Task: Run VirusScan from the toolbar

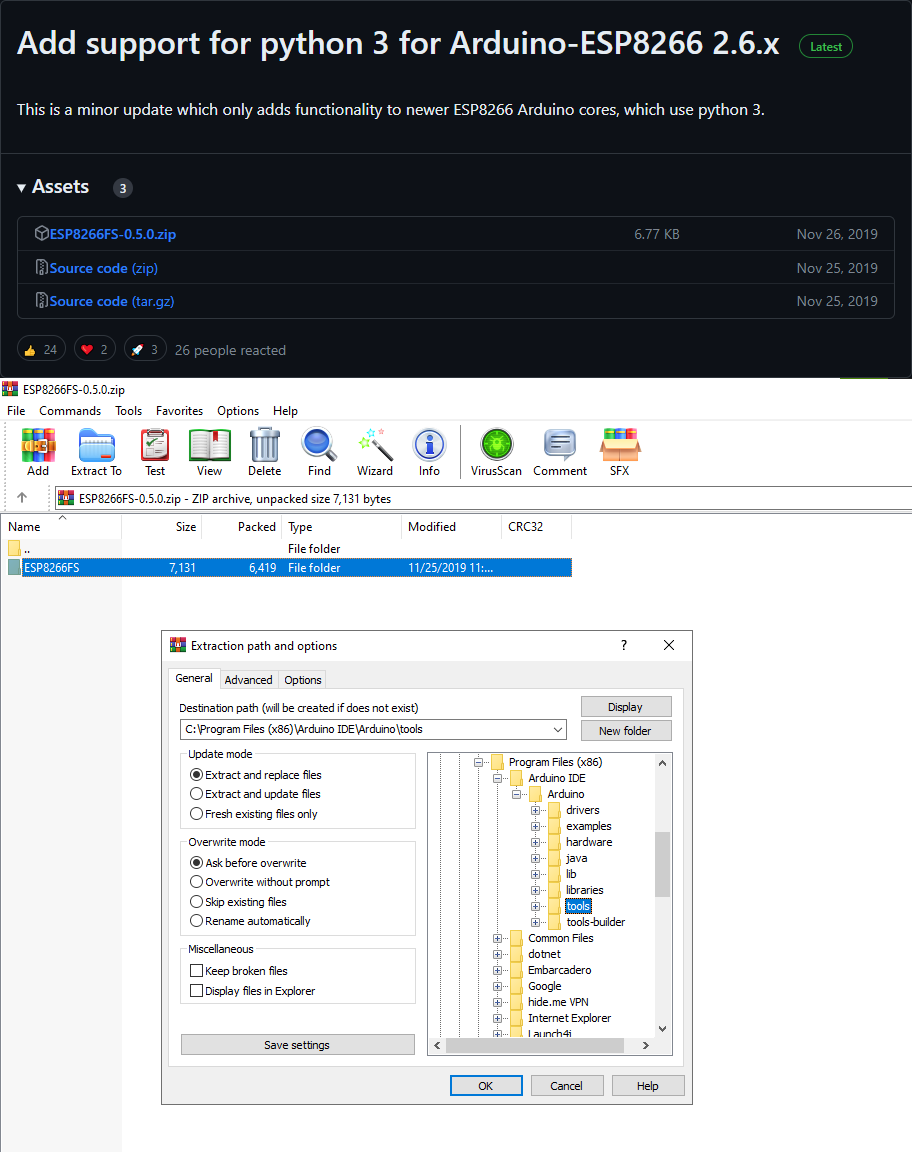Action: 496,452
